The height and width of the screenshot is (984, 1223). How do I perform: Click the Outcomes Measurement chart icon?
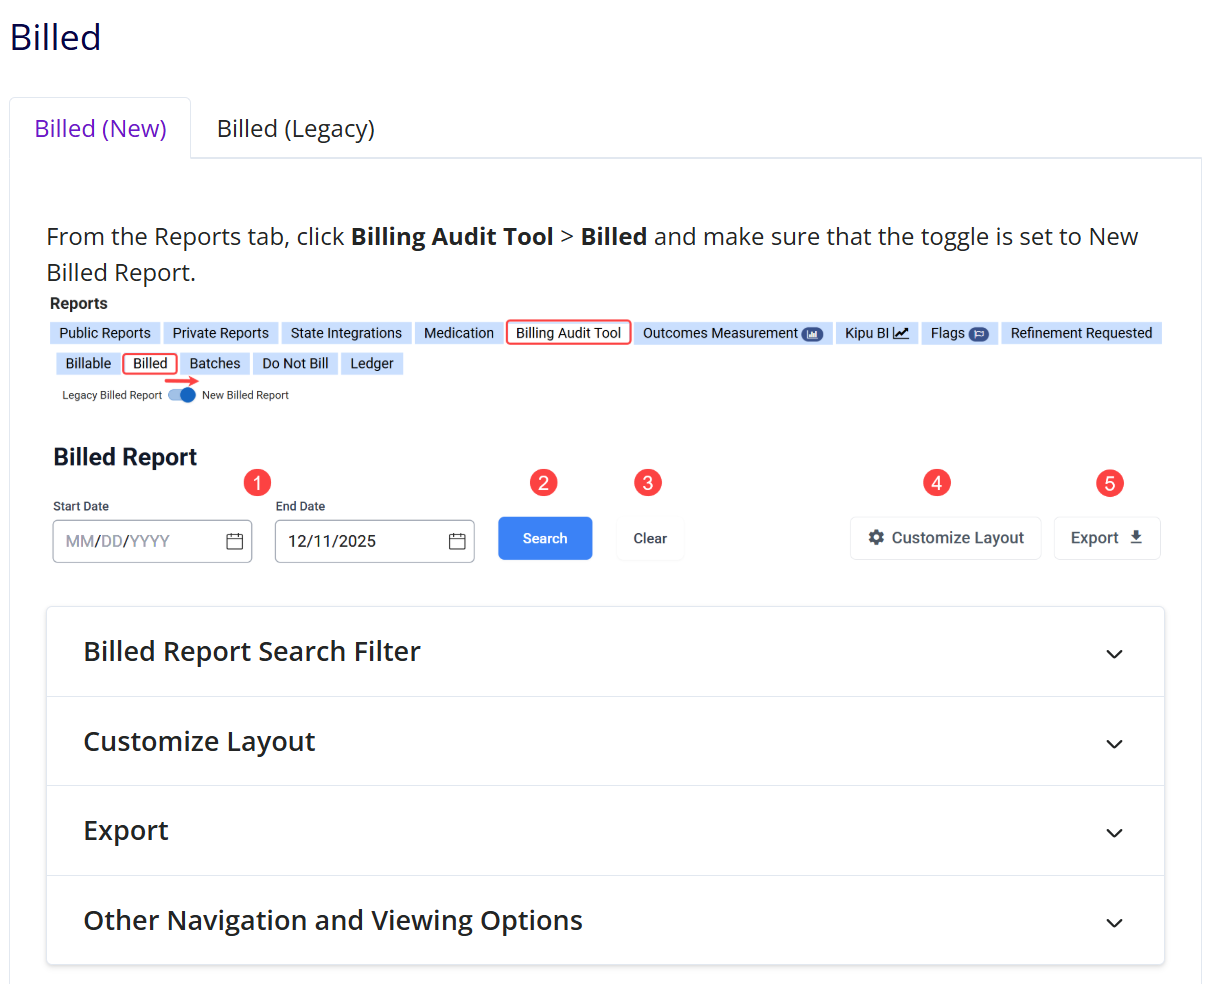click(x=812, y=334)
